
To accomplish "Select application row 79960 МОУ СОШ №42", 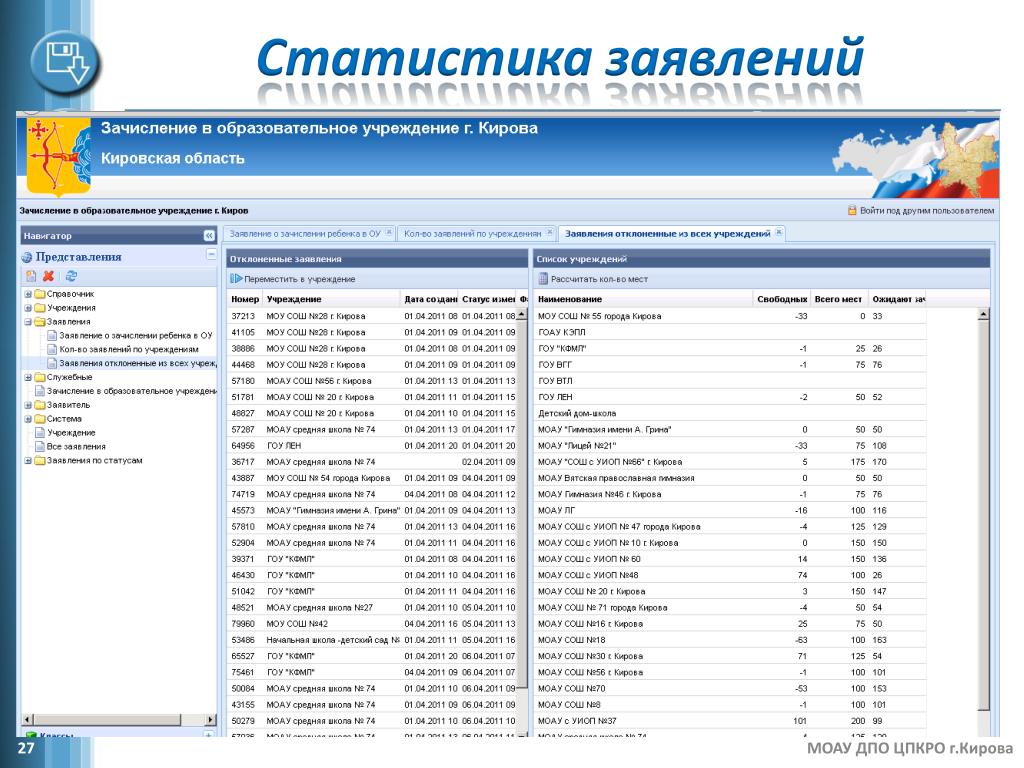I will 372,624.
